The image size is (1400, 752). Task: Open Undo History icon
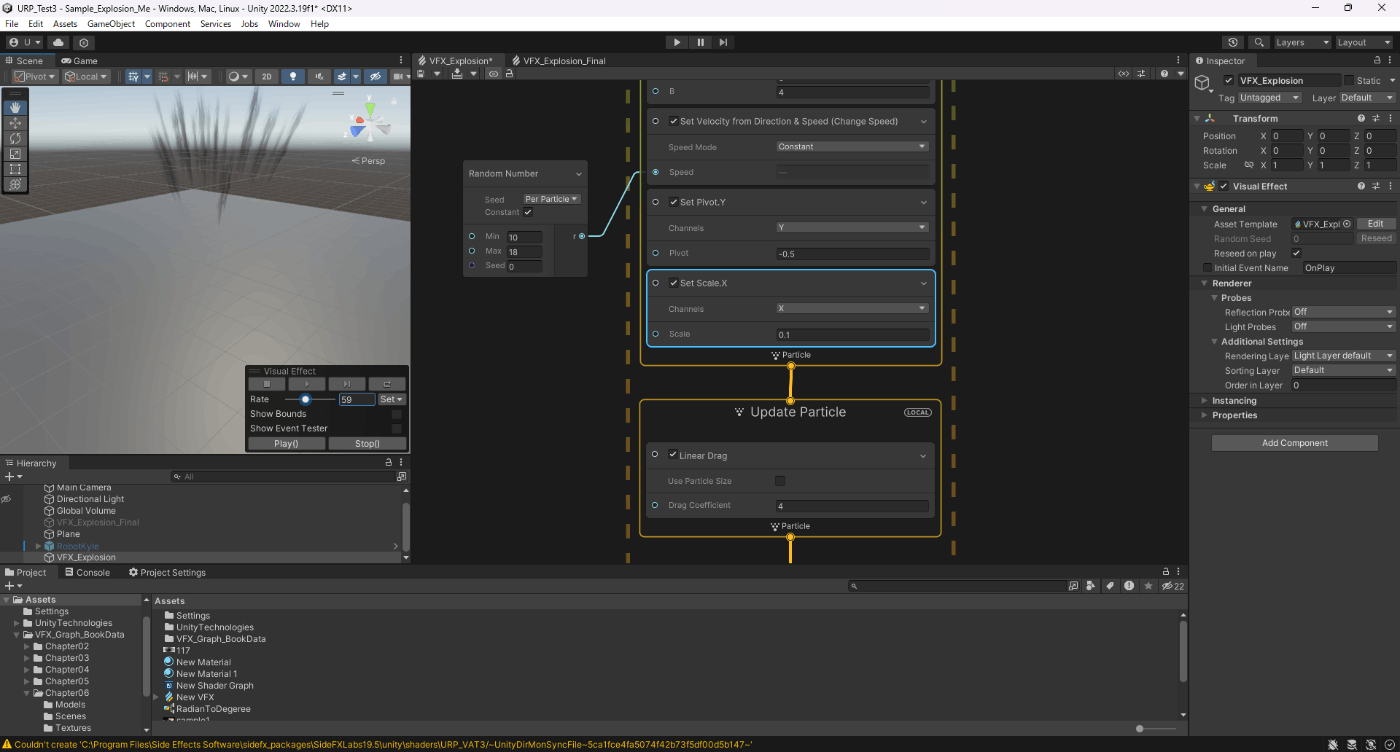tap(1233, 43)
